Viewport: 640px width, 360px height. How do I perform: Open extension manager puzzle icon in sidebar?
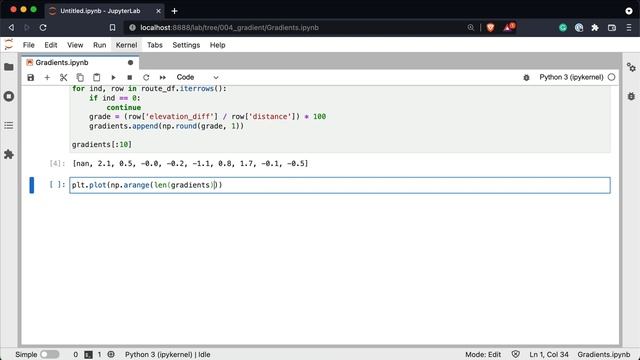tap(9, 154)
